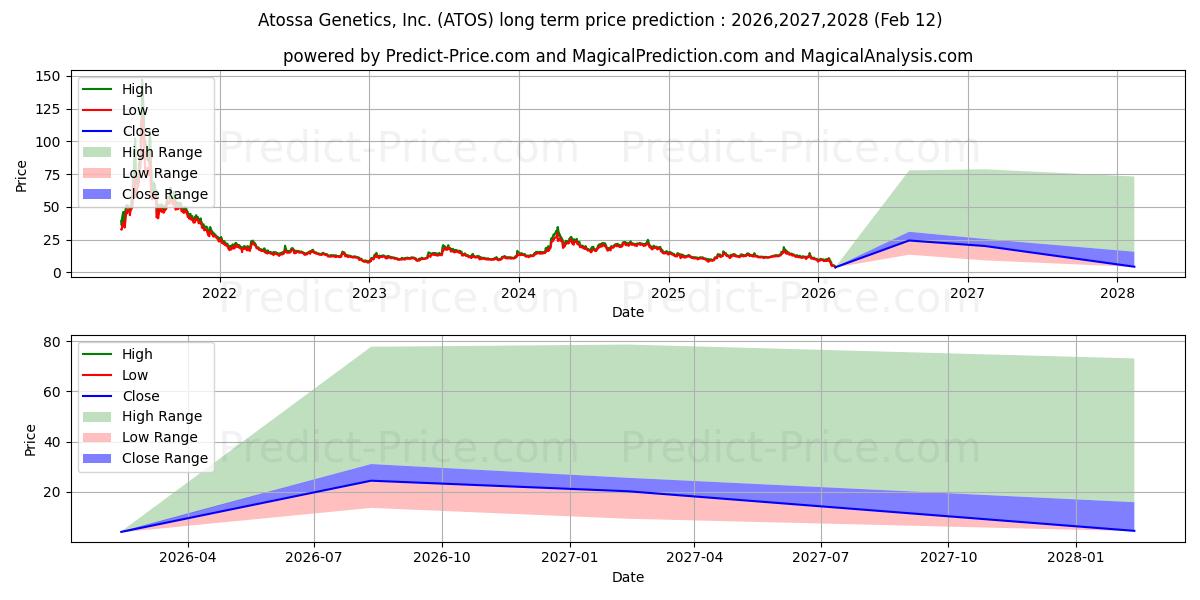Viewport: 1200px width, 600px height.
Task: Click the blue Close Range swatch in bottom legend
Action: pyautogui.click(x=98, y=458)
